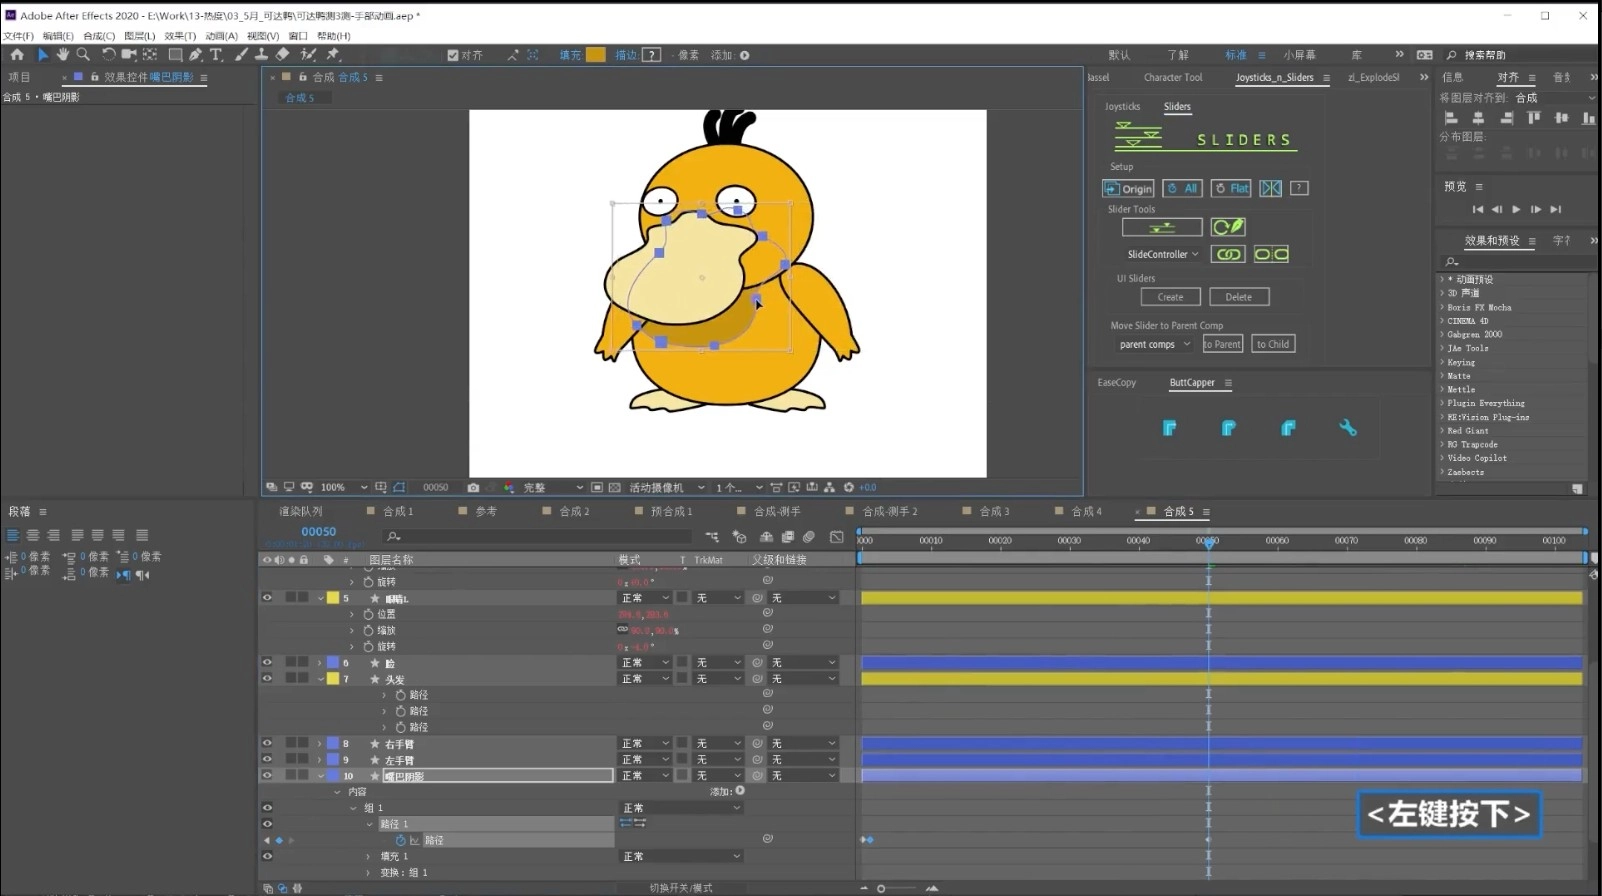
Task: Open the 合成 4 timeline tab
Action: tap(1086, 512)
